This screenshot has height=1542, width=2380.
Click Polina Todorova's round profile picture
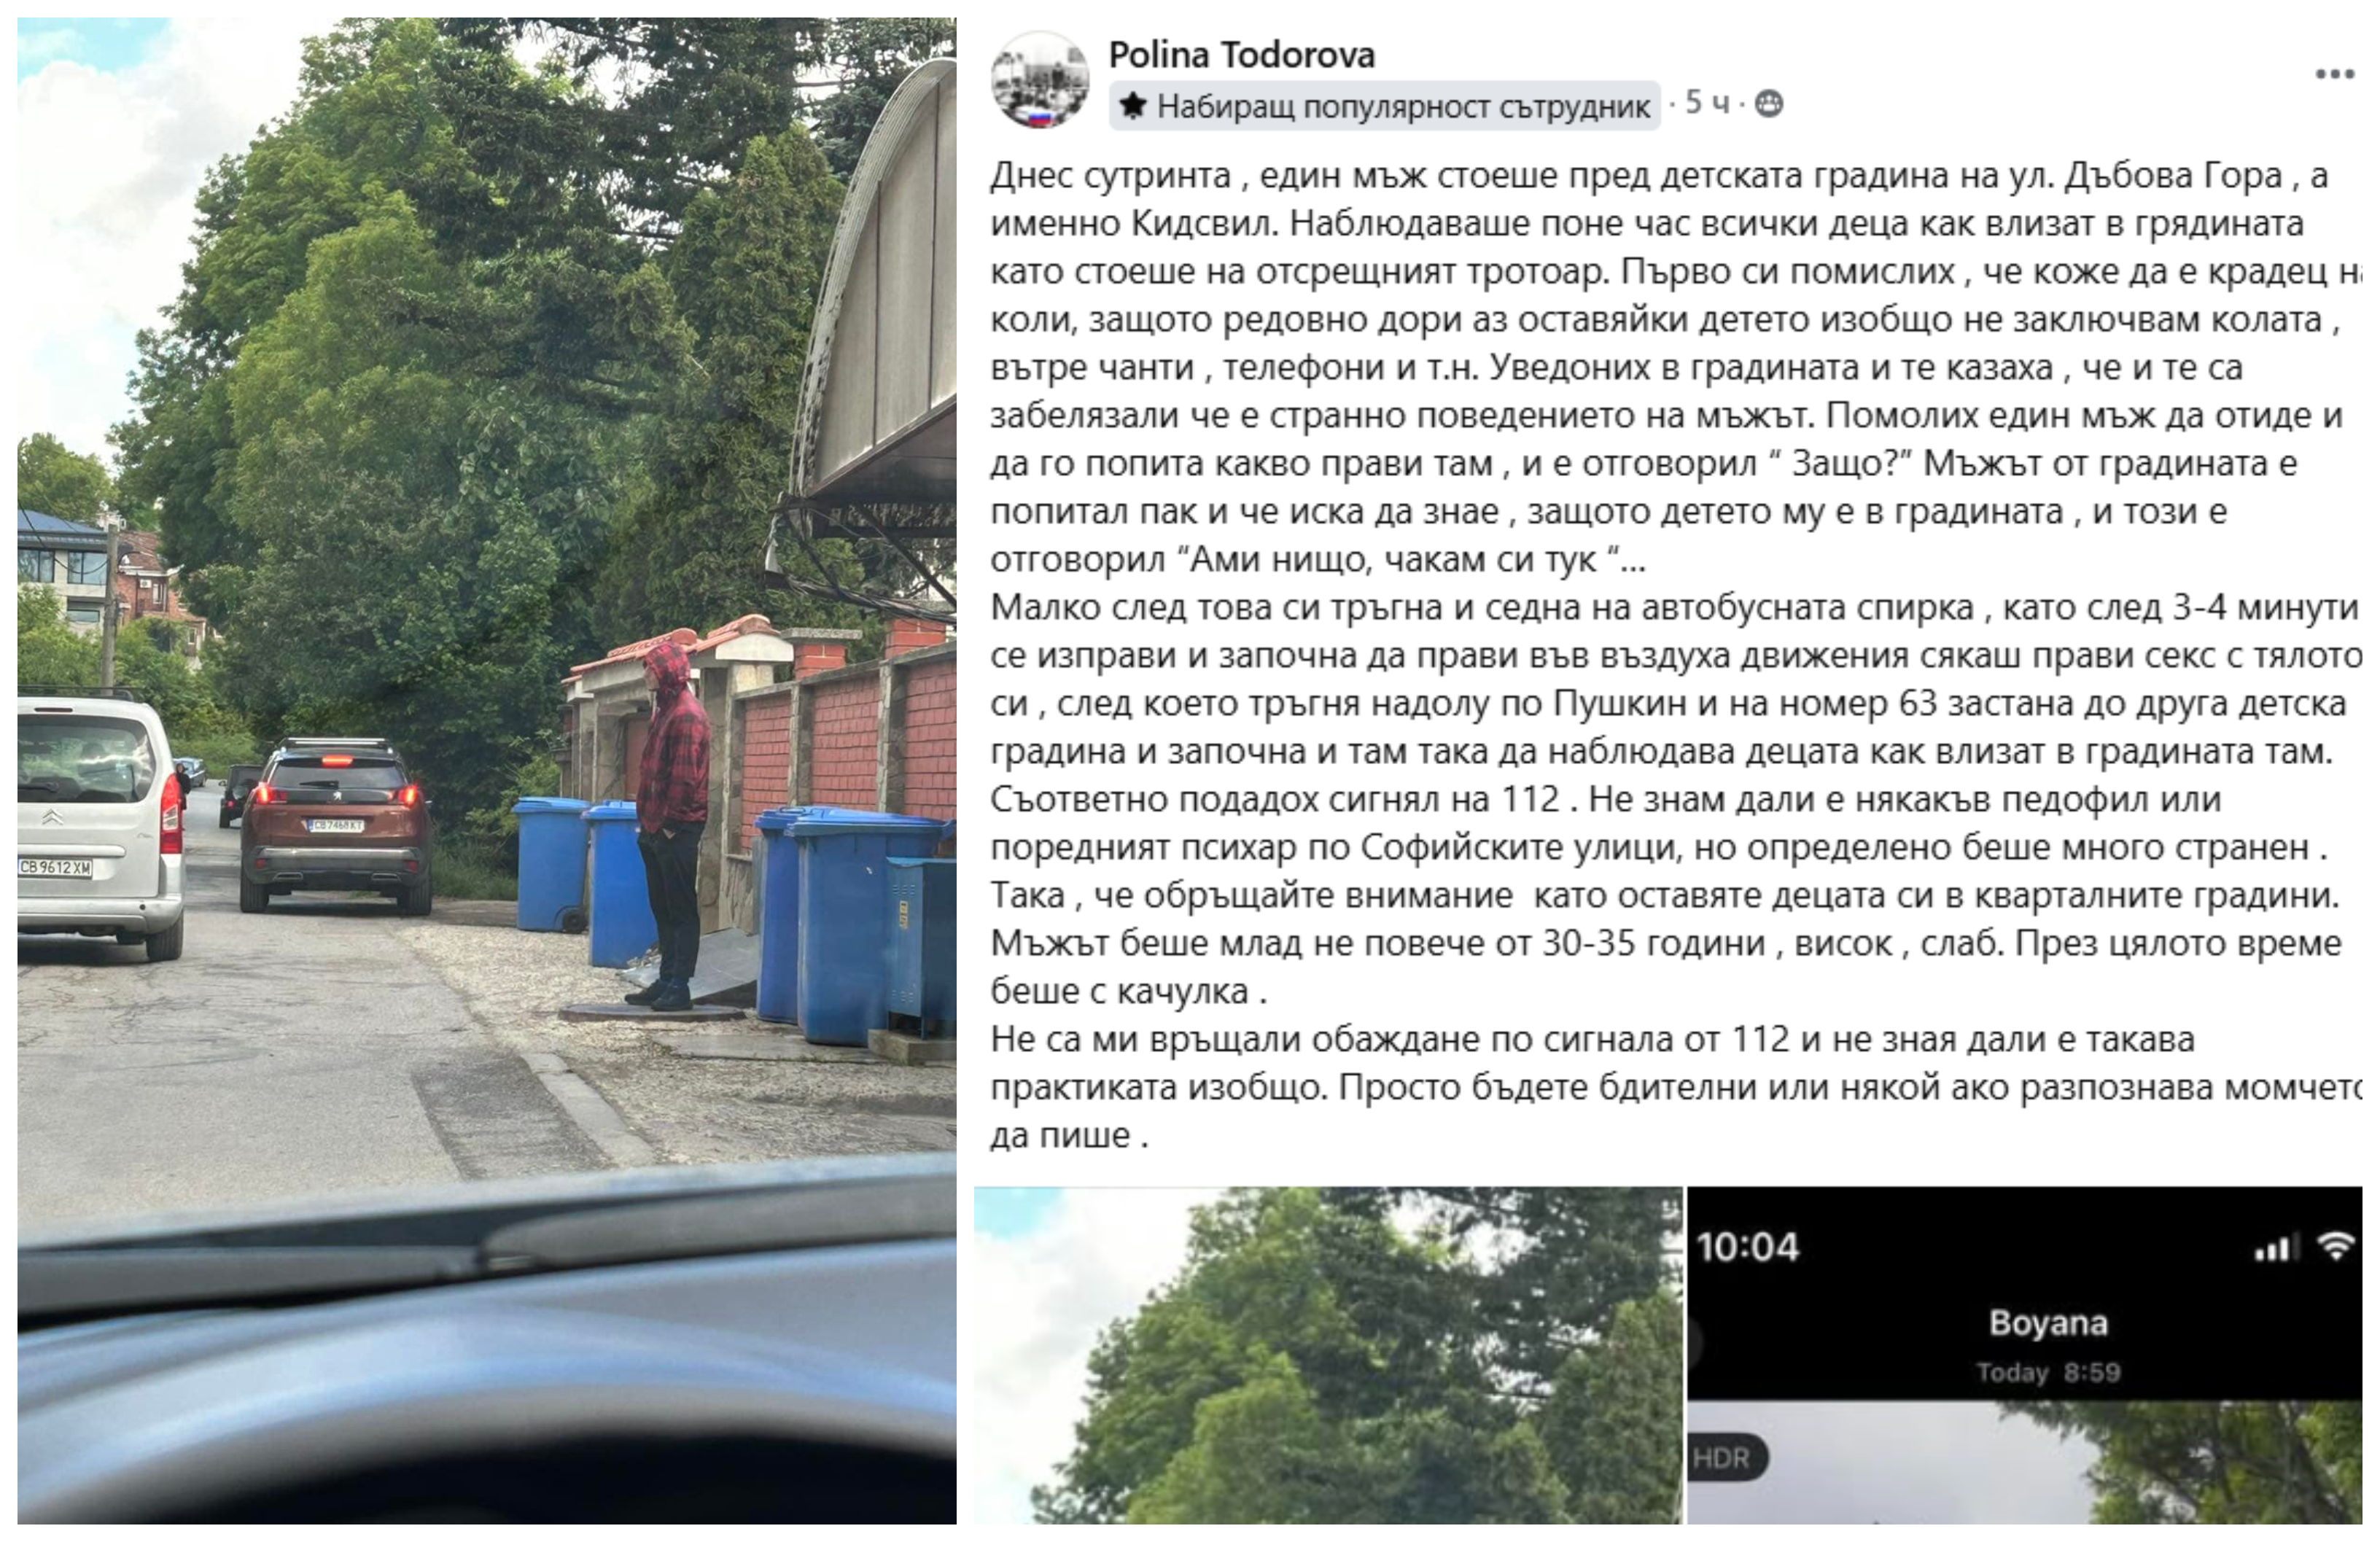pos(1040,80)
